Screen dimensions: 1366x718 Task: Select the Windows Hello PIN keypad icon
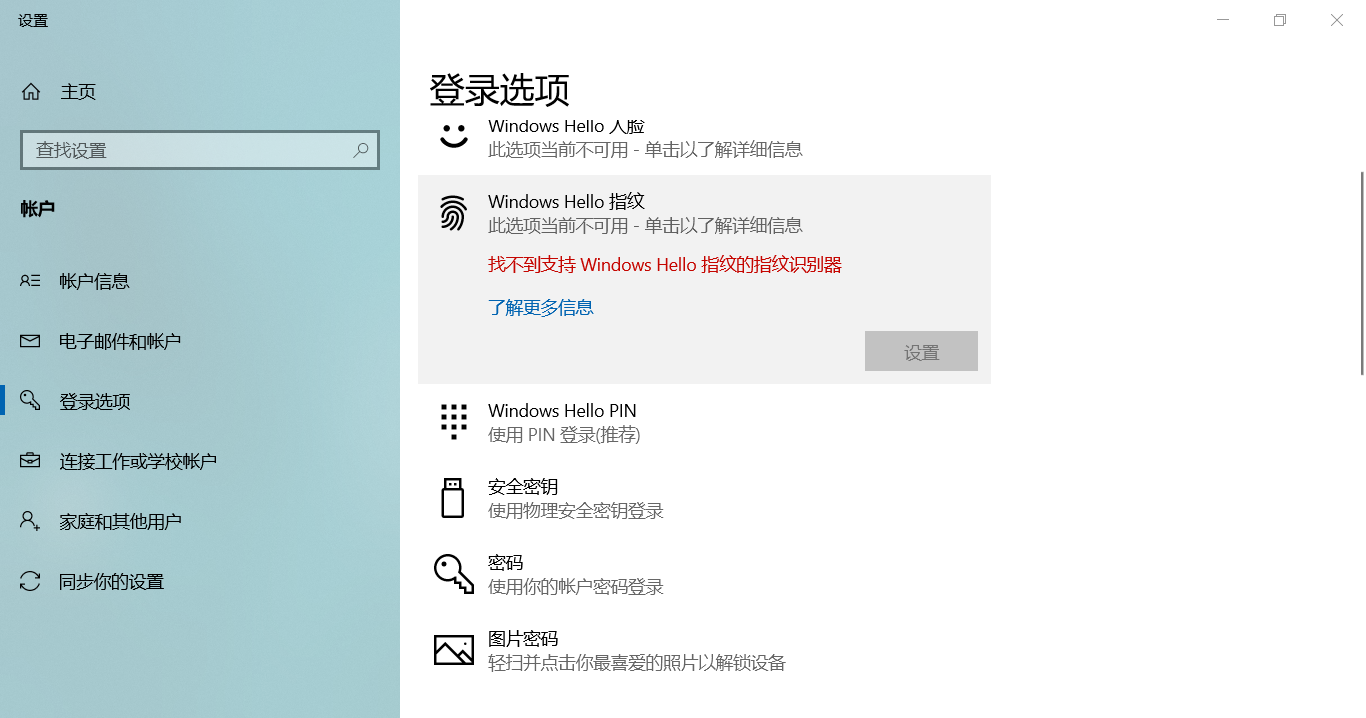pyautogui.click(x=453, y=422)
